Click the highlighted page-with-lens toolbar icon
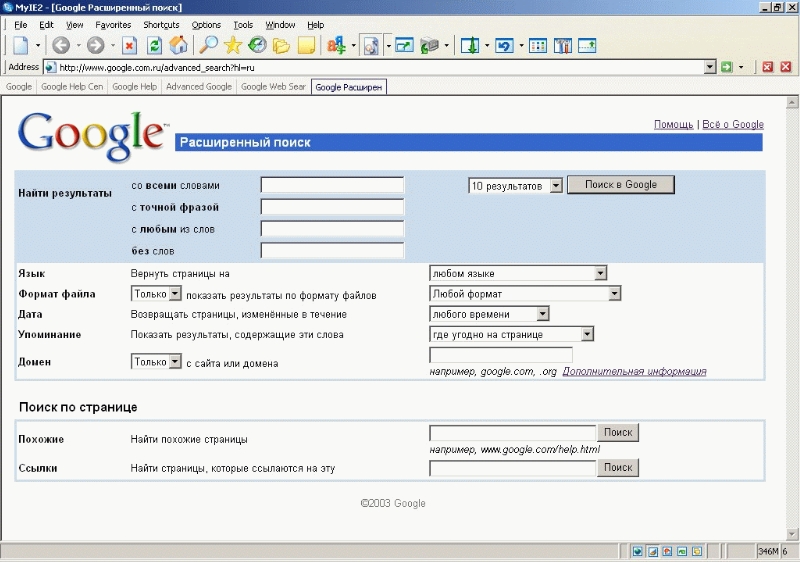 coord(371,45)
